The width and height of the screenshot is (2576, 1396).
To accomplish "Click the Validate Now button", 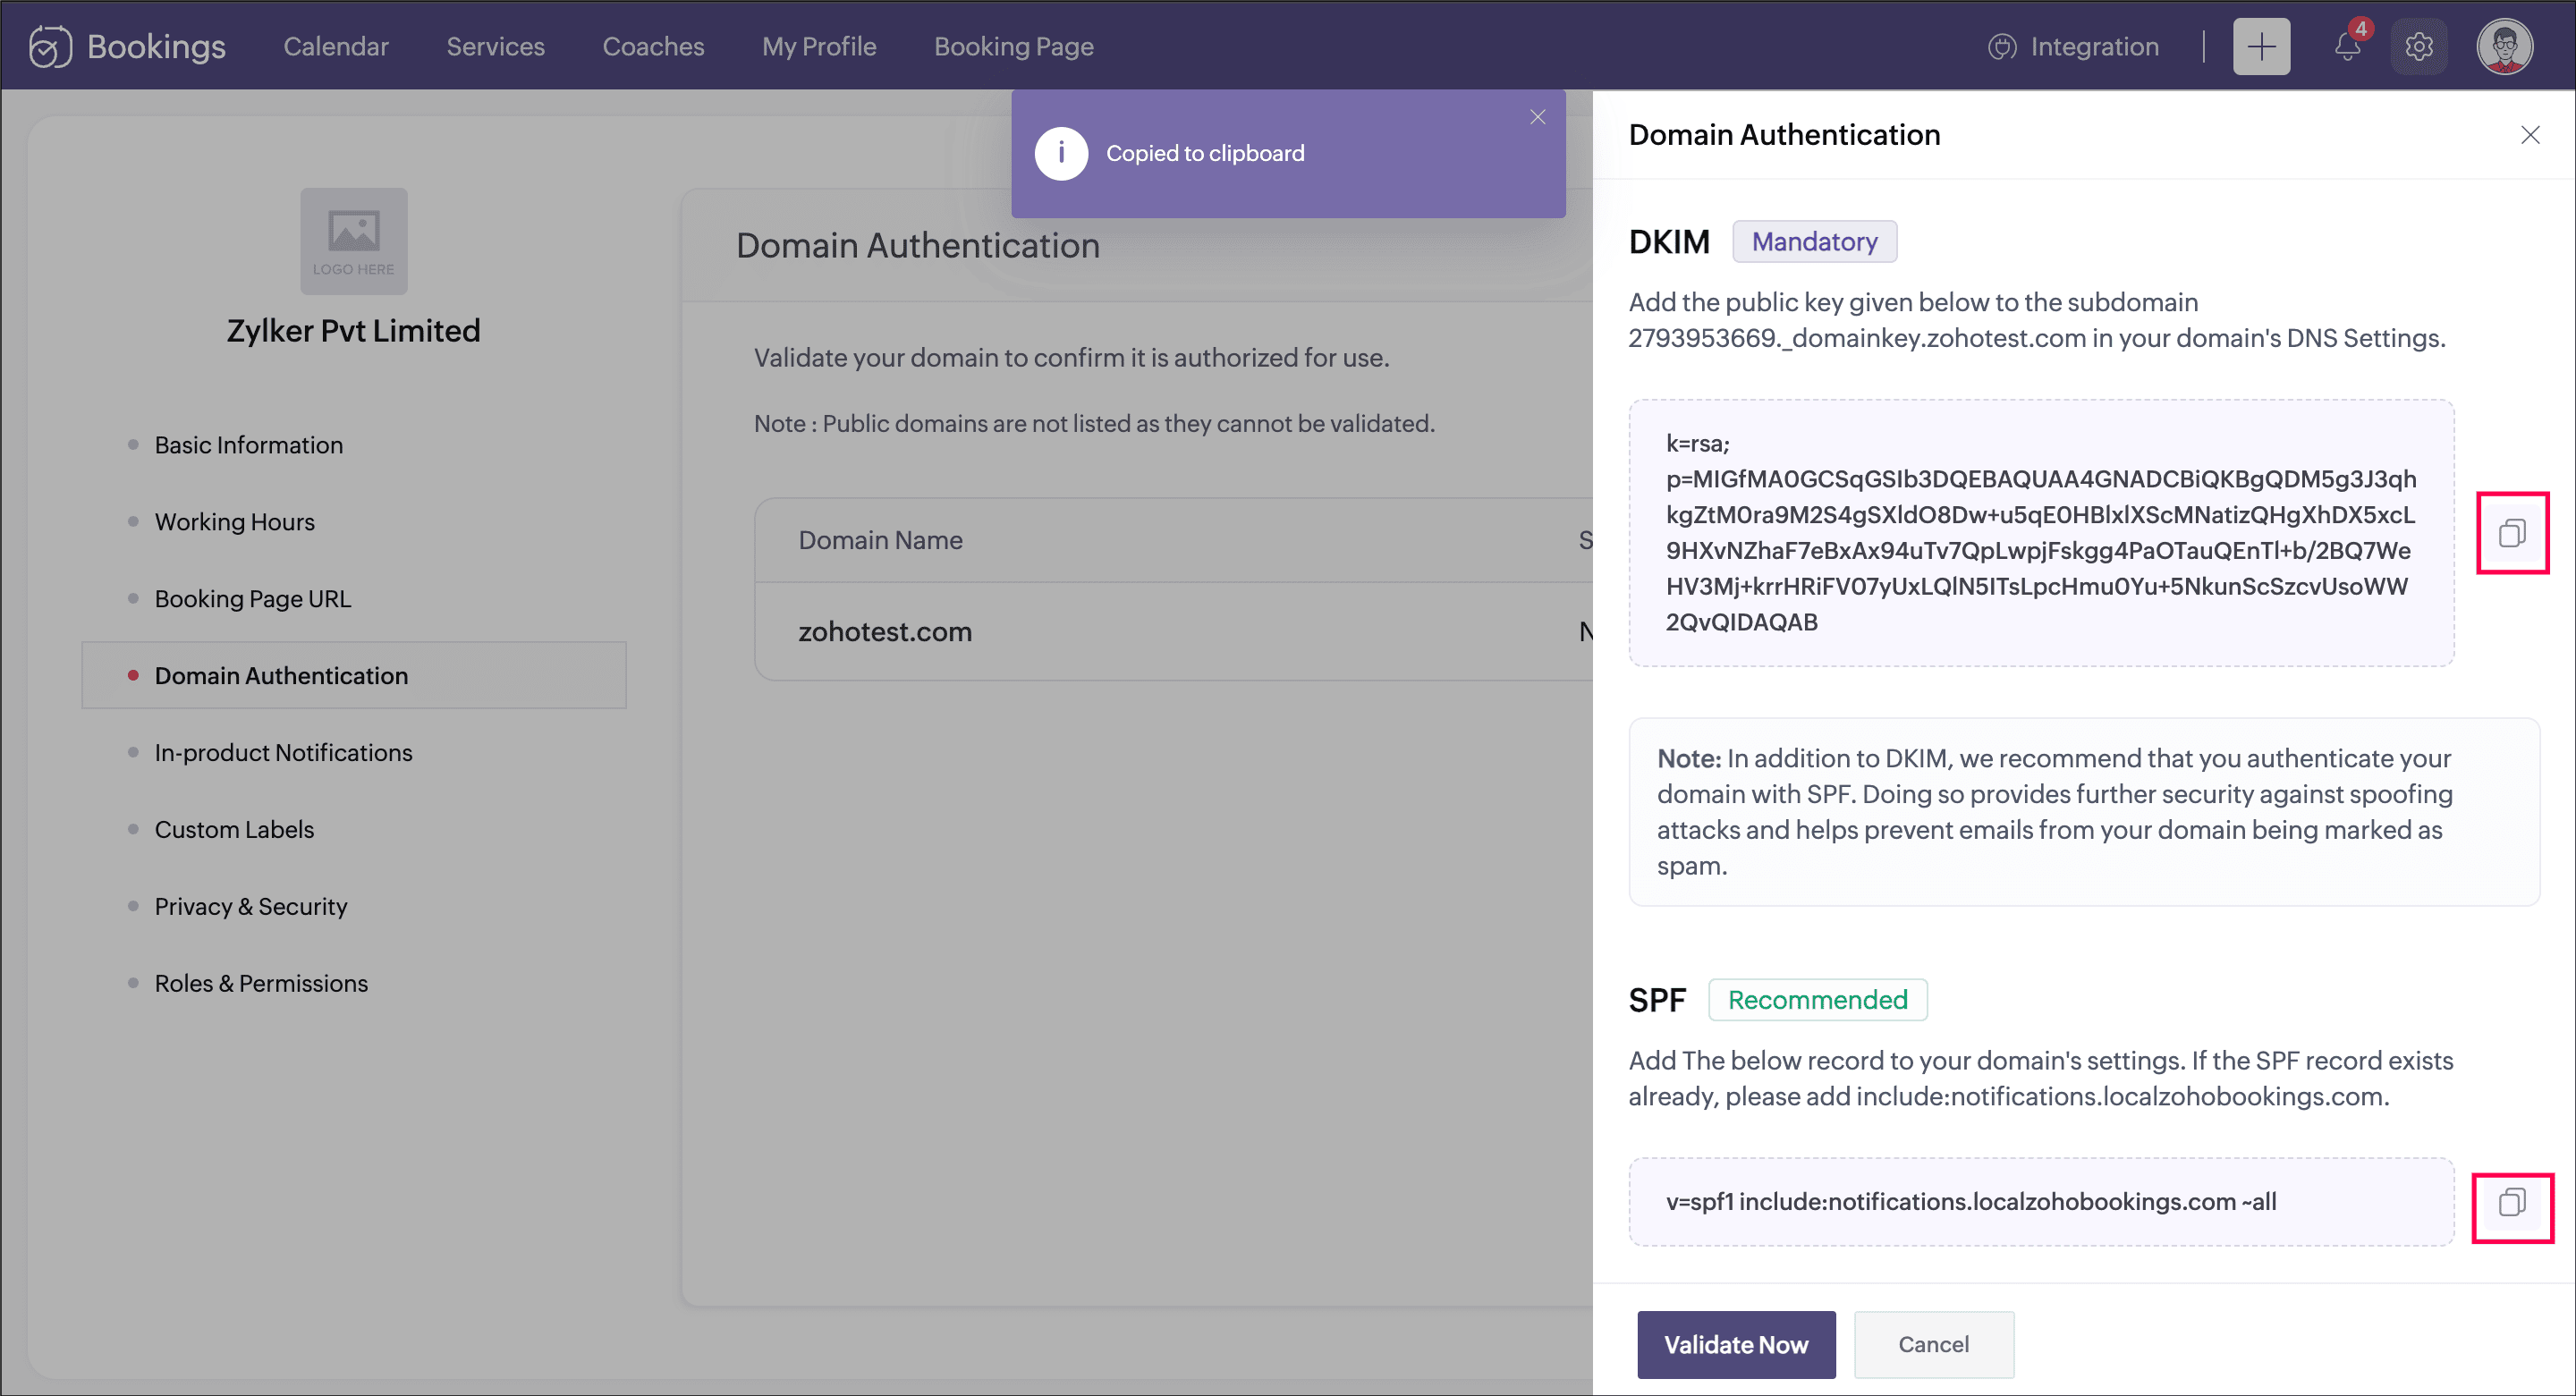I will pyautogui.click(x=1735, y=1344).
